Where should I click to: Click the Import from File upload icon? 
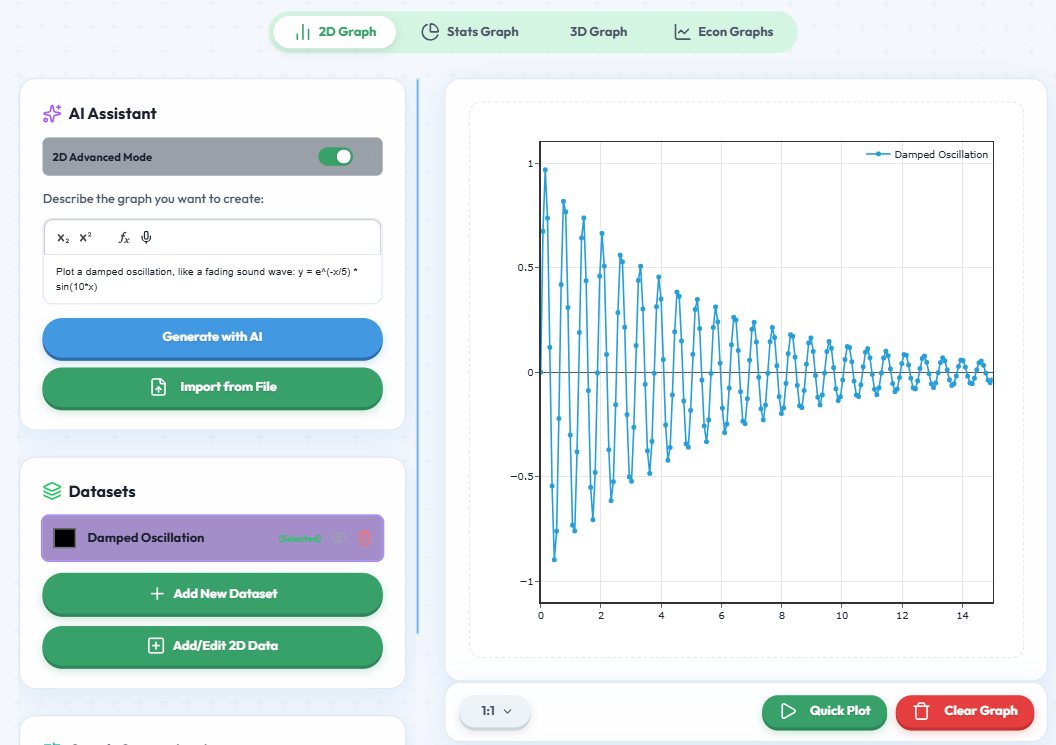tap(159, 386)
